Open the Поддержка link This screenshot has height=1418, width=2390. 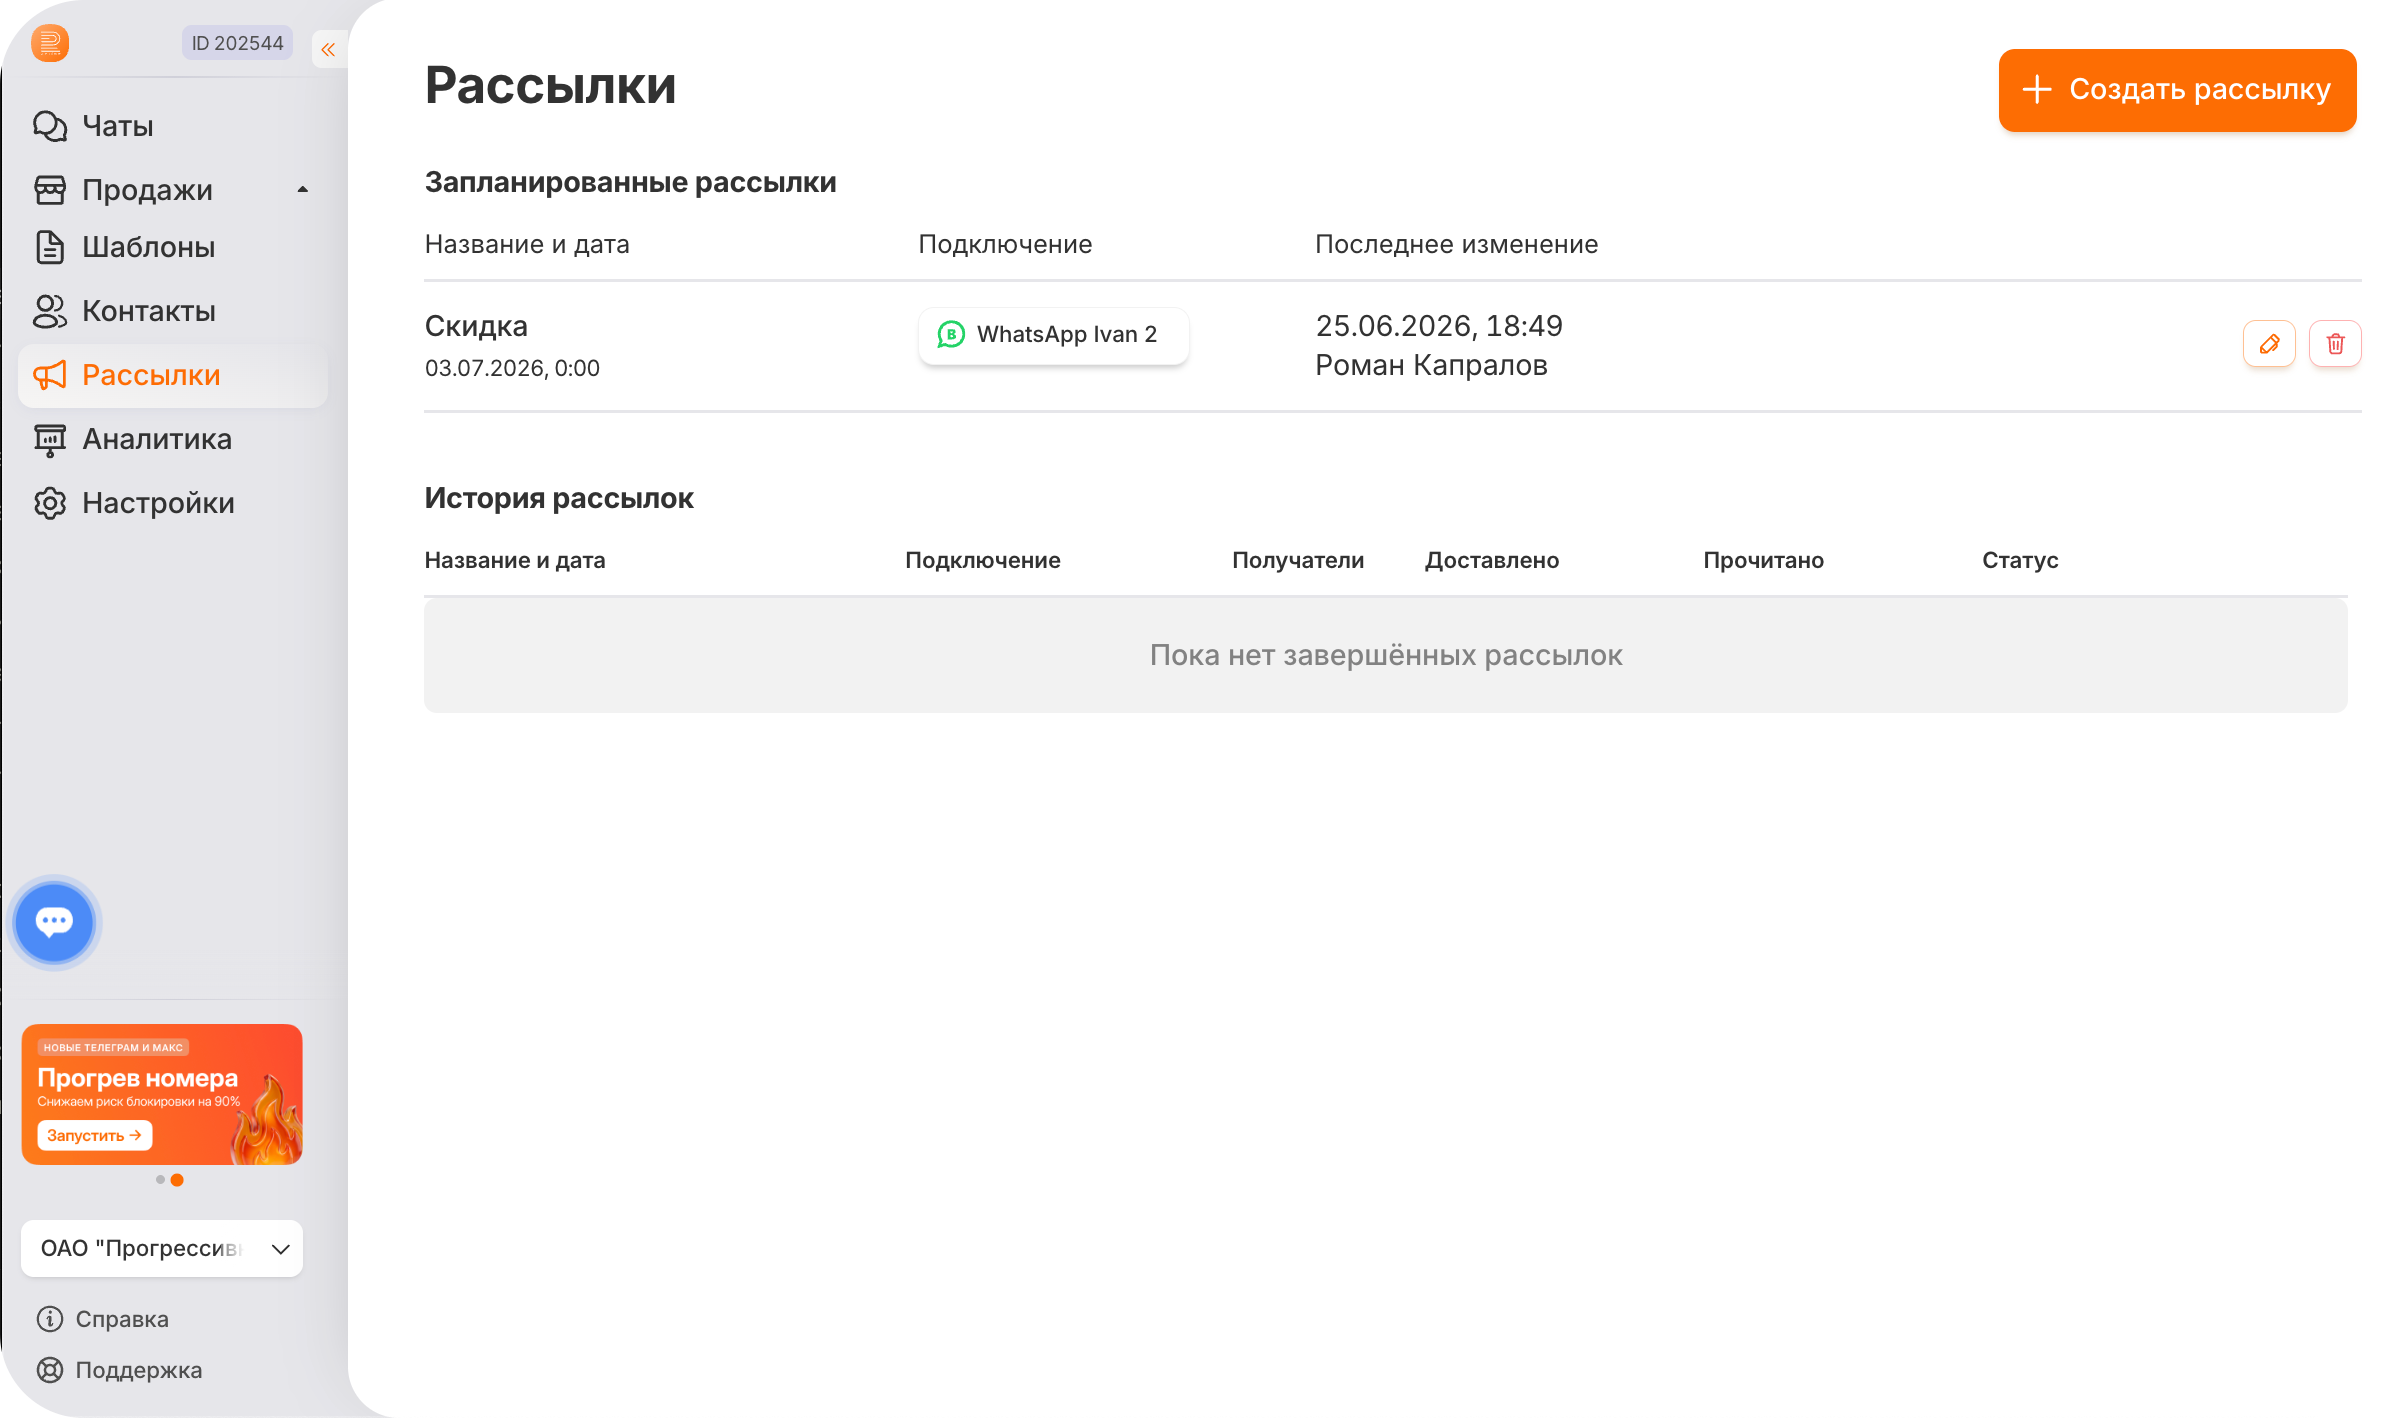pos(139,1370)
